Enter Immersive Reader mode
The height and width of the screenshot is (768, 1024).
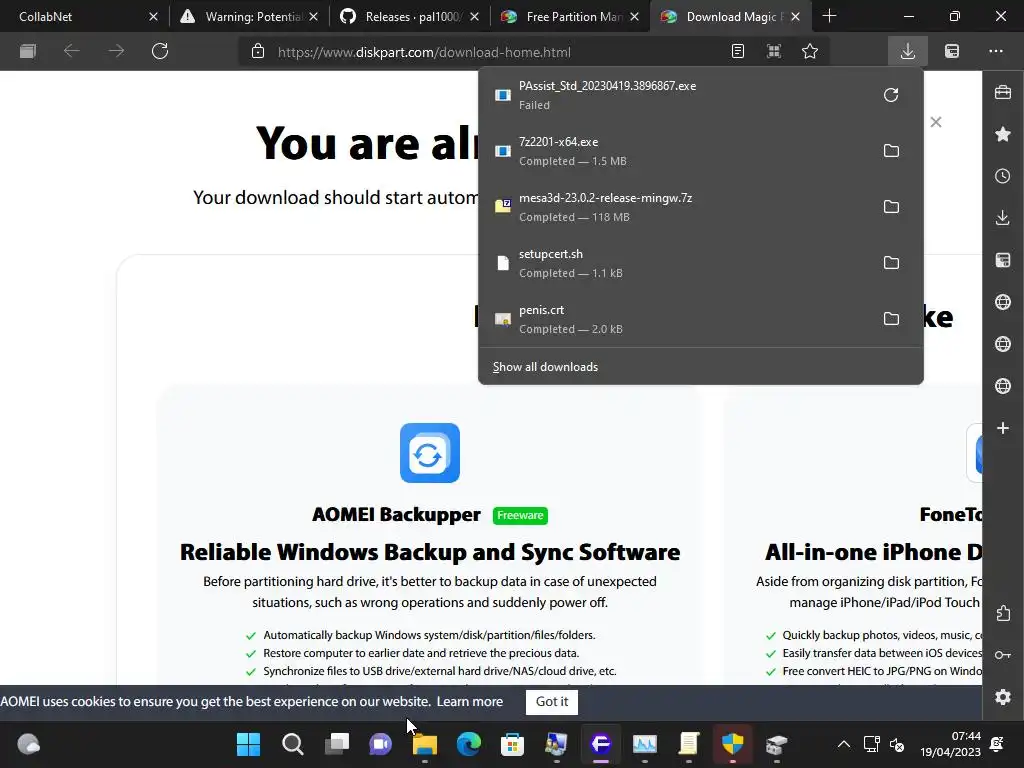(x=738, y=52)
